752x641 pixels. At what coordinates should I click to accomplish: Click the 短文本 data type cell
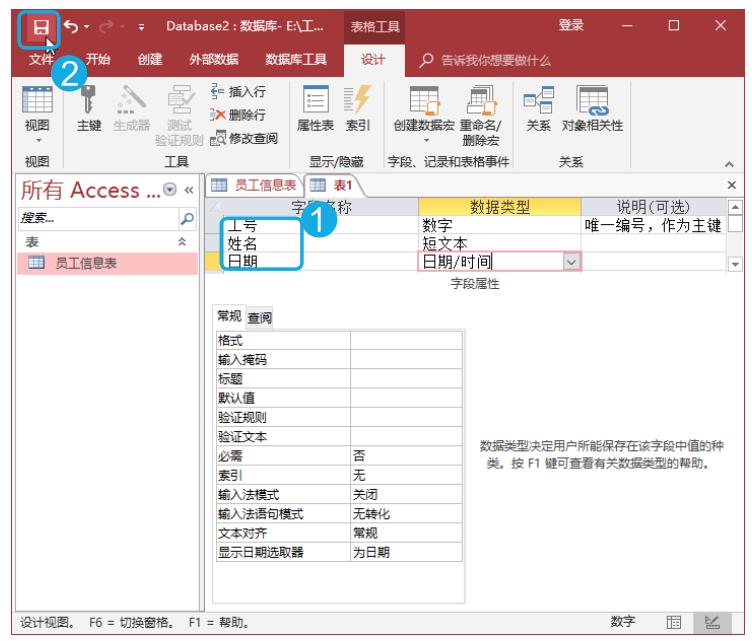[x=499, y=244]
